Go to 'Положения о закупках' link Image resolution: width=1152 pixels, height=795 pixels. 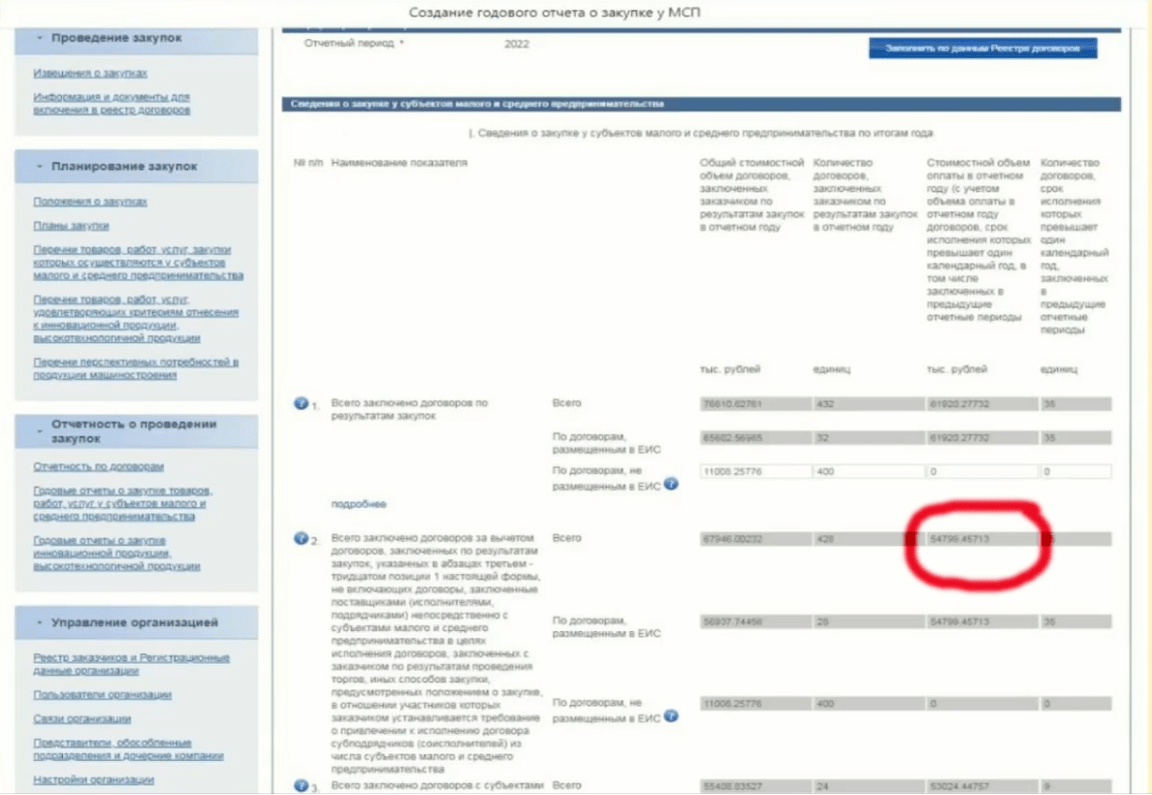coord(90,202)
